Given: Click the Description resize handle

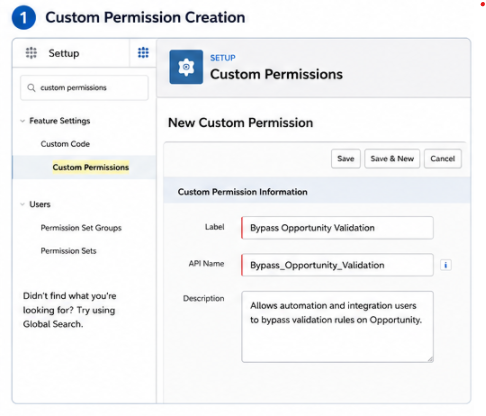Looking at the screenshot, I should click(430, 359).
